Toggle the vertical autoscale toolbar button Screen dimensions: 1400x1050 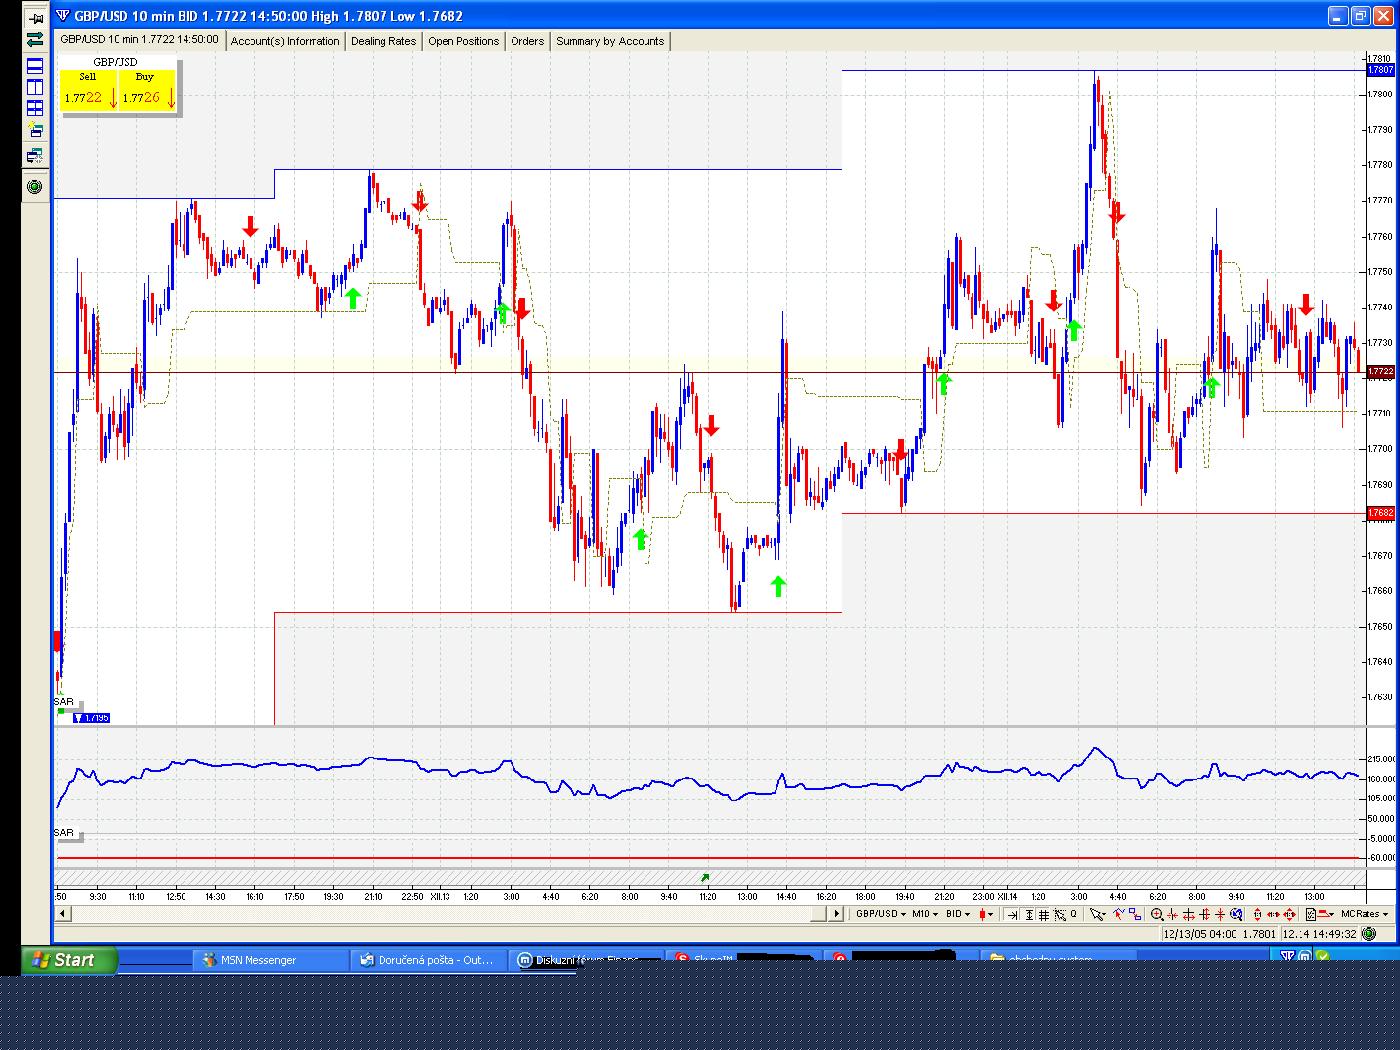pyautogui.click(x=1029, y=914)
